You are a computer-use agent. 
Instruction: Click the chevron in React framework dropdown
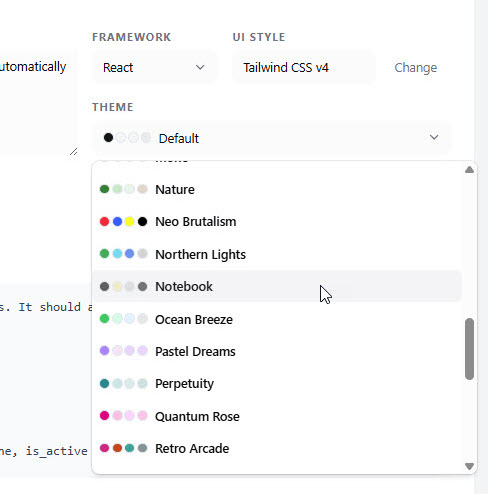tap(200, 67)
